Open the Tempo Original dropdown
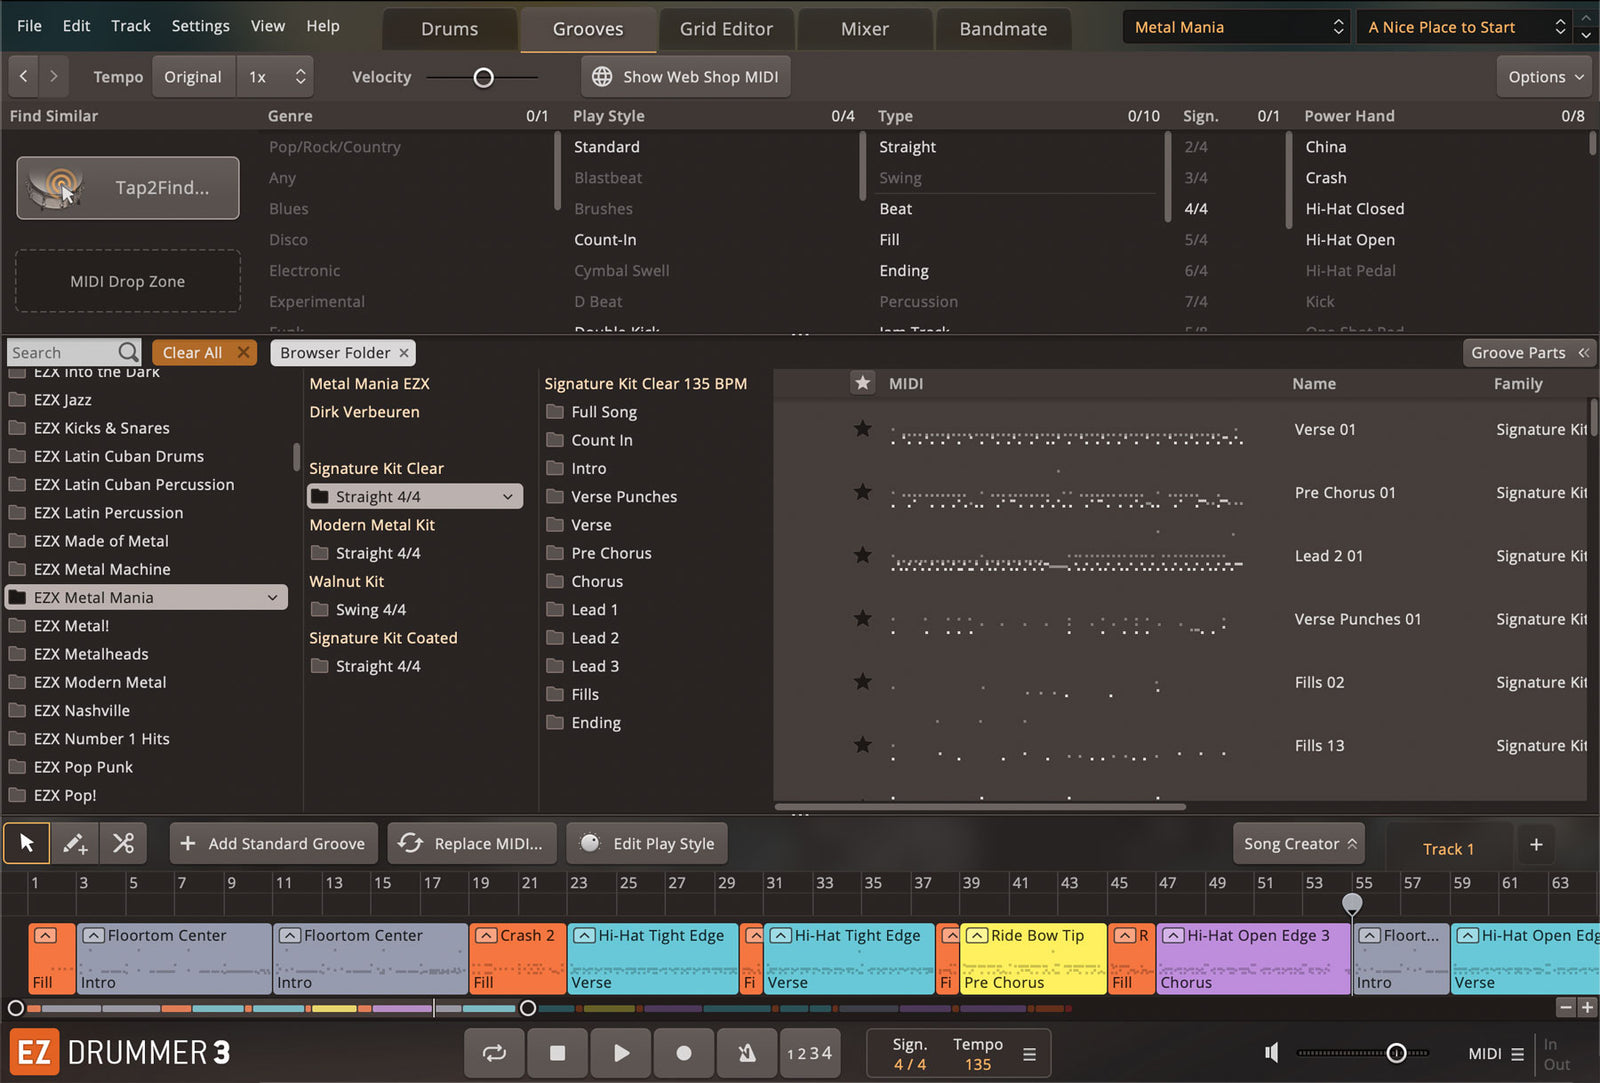The height and width of the screenshot is (1083, 1600). [x=193, y=77]
